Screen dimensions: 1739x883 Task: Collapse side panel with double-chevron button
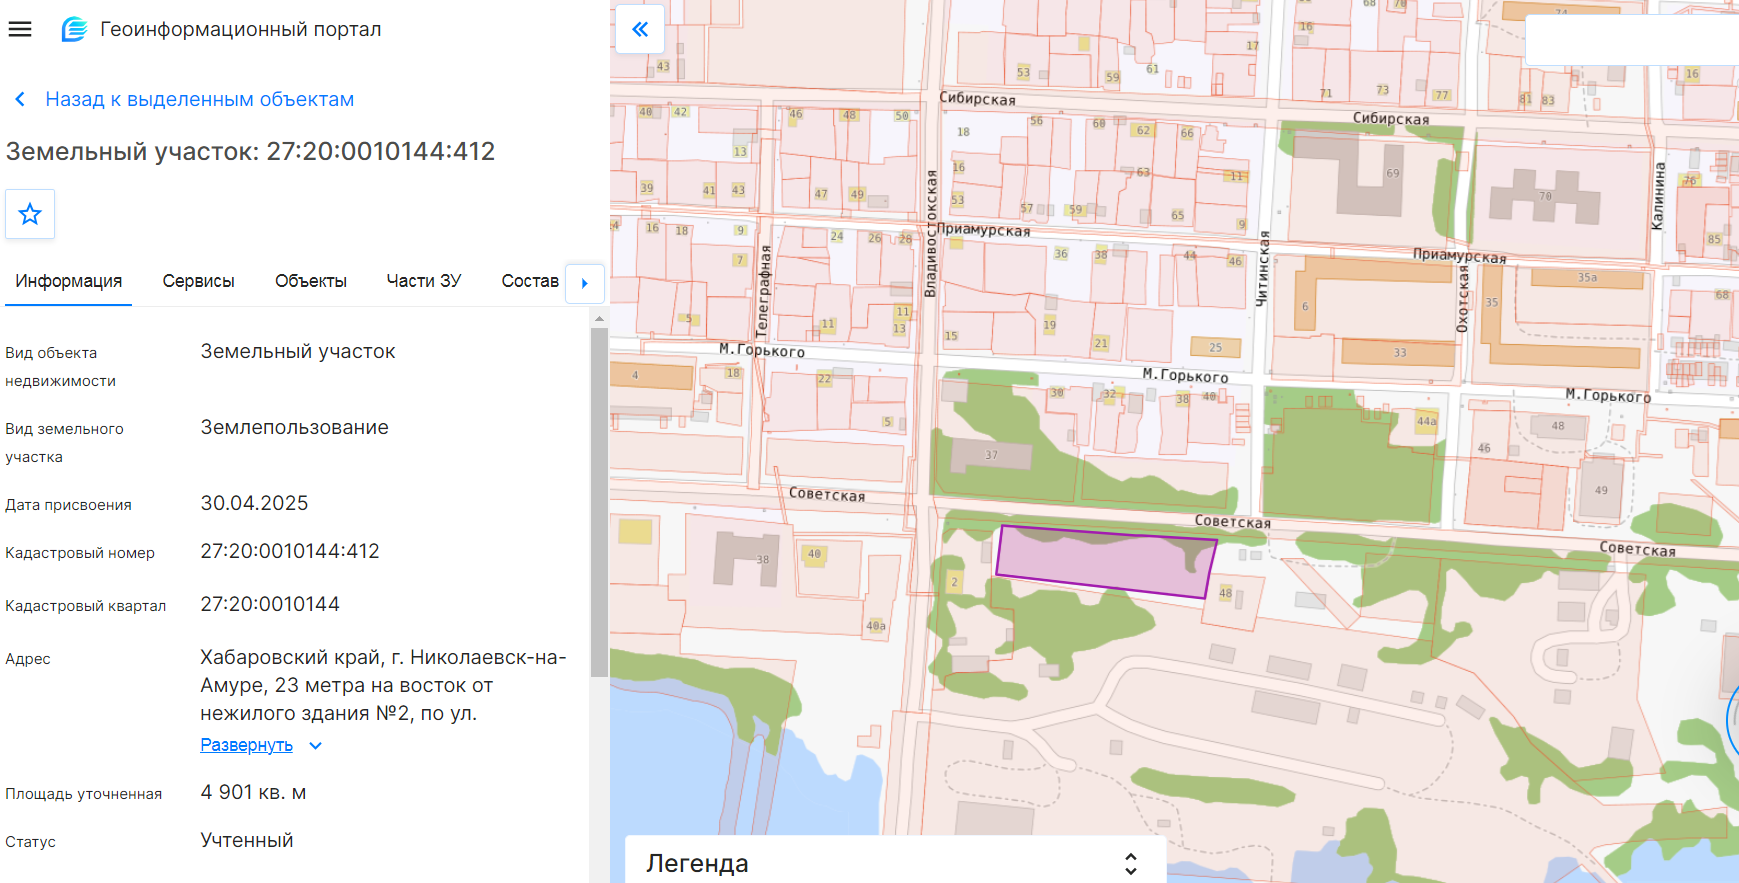pos(640,29)
